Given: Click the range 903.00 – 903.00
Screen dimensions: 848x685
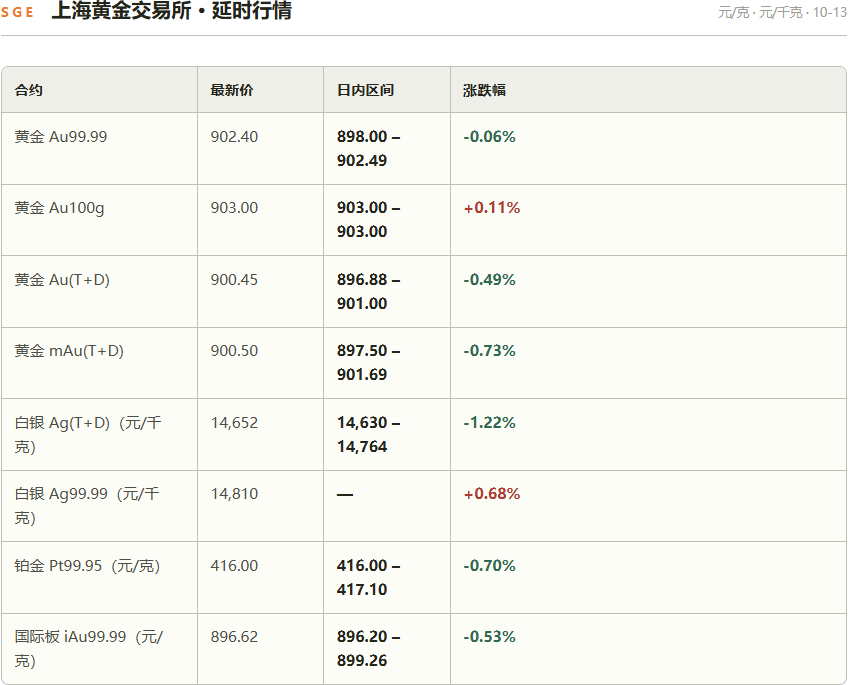Looking at the screenshot, I should 369,220.
